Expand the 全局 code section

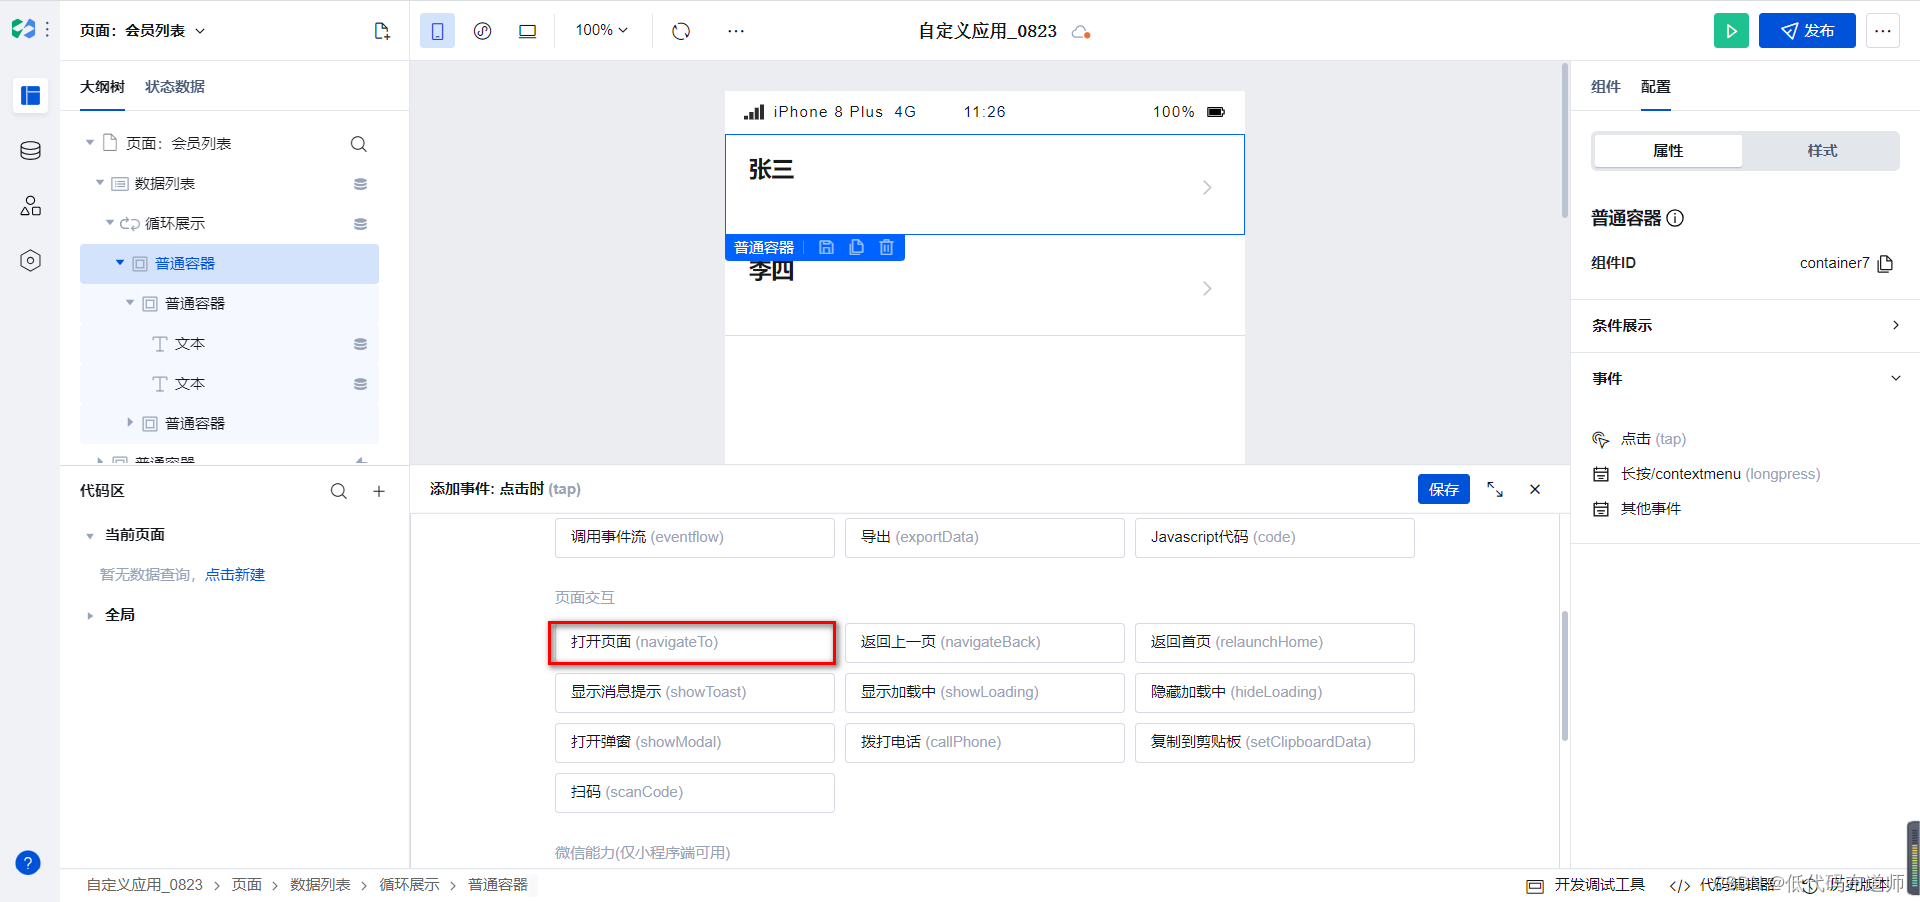coord(90,616)
